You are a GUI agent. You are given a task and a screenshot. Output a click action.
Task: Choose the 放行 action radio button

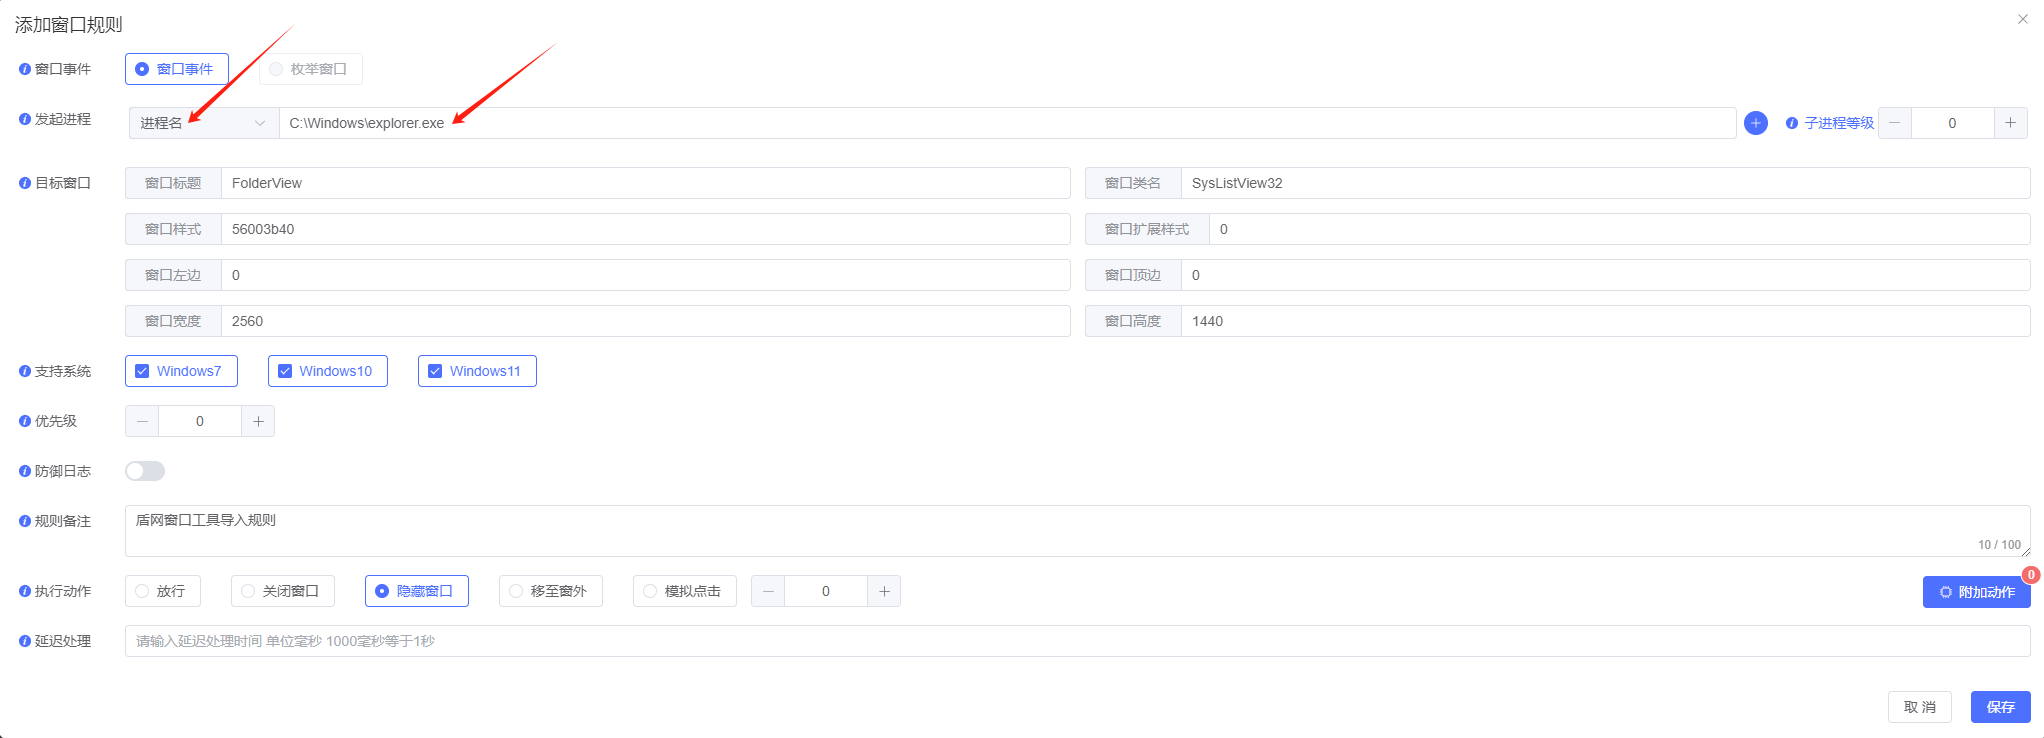tap(143, 591)
